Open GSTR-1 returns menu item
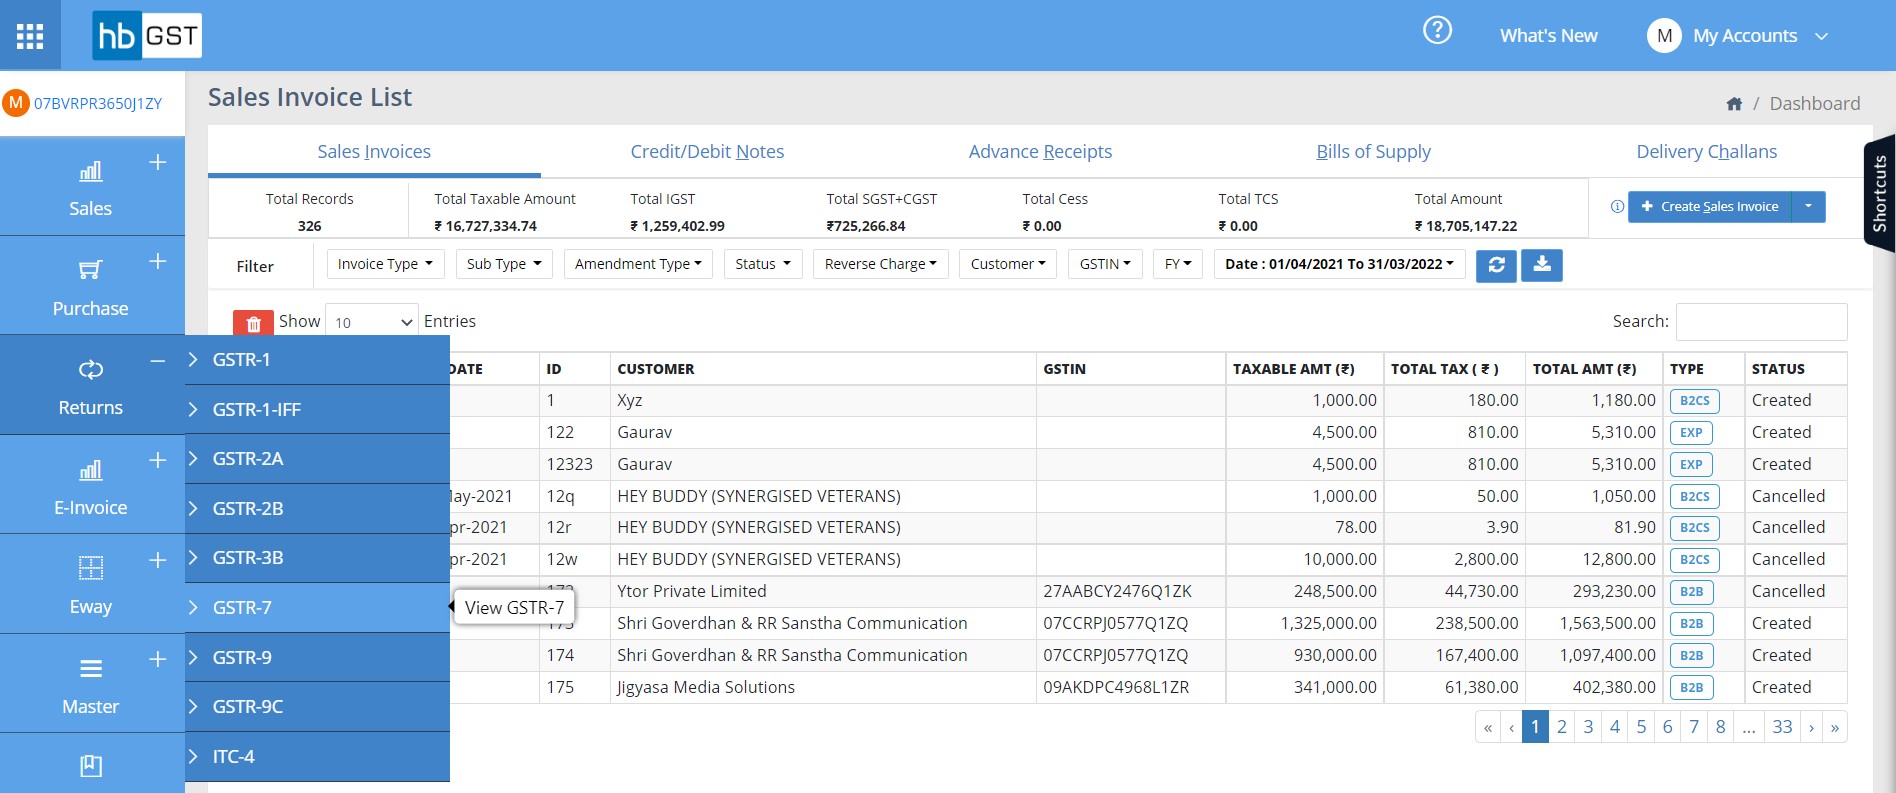Viewport: 1896px width, 793px height. pos(318,360)
